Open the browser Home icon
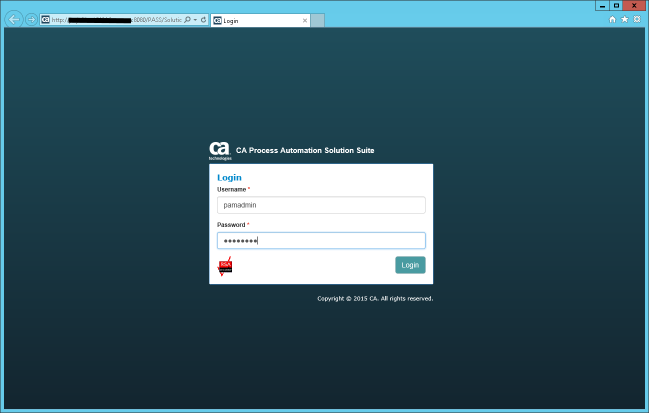Viewport: 649px width, 413px height. point(613,19)
